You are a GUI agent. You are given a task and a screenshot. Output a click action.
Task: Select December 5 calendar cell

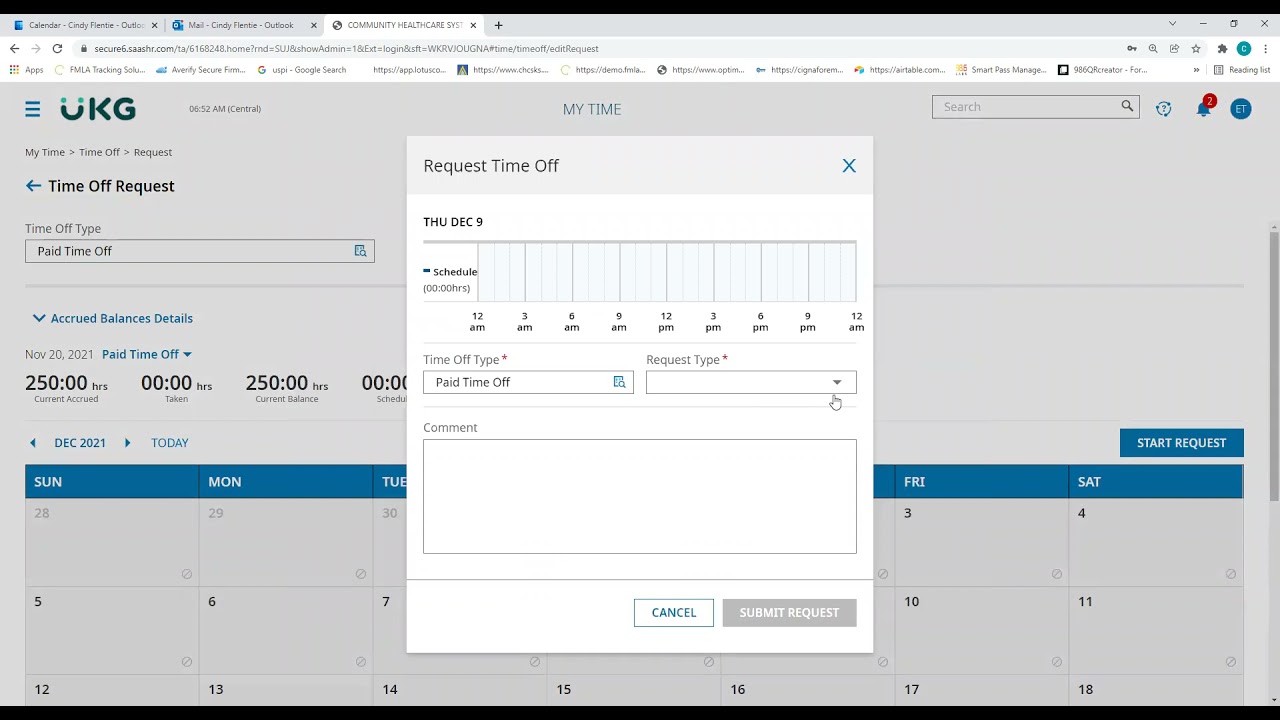(x=112, y=630)
